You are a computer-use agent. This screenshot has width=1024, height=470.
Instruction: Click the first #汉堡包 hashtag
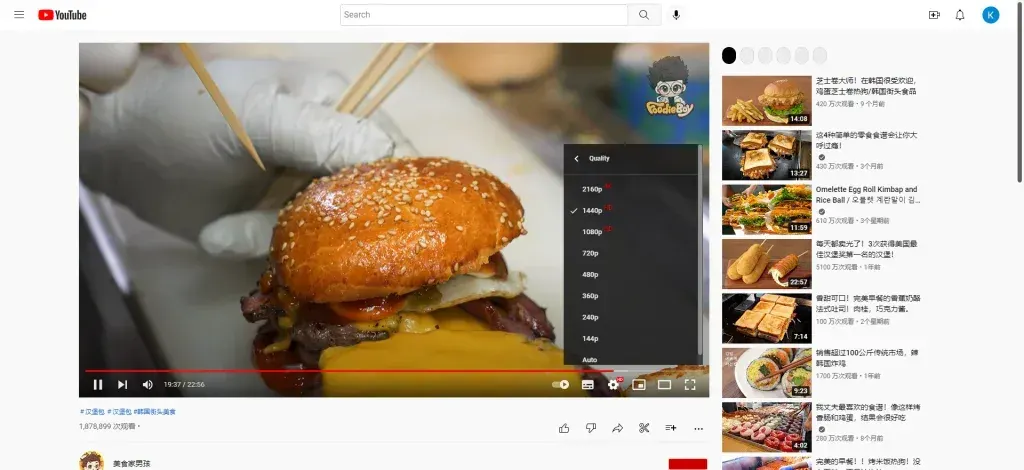pos(91,412)
